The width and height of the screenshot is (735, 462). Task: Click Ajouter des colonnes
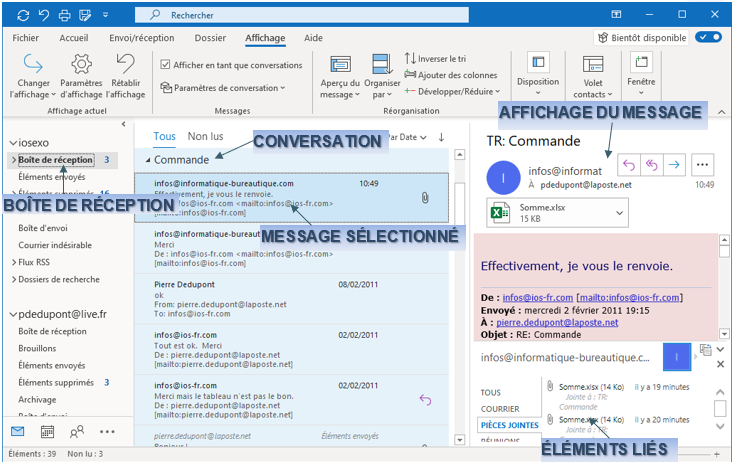[x=451, y=75]
